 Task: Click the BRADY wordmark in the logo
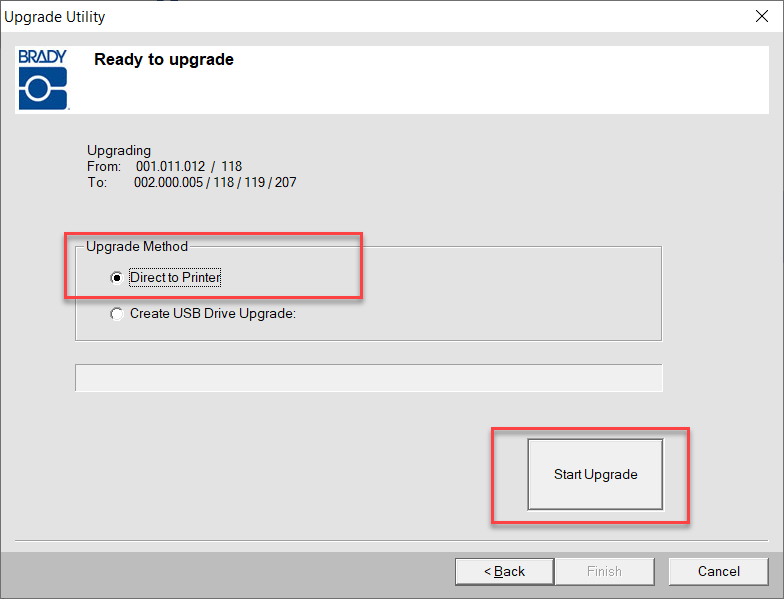coord(42,57)
